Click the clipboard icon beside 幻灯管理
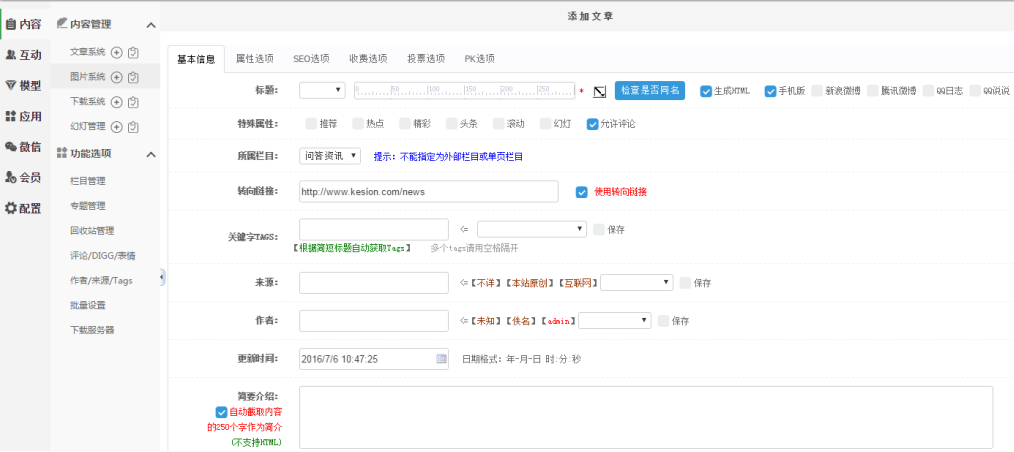Image resolution: width=1014 pixels, height=452 pixels. click(133, 127)
